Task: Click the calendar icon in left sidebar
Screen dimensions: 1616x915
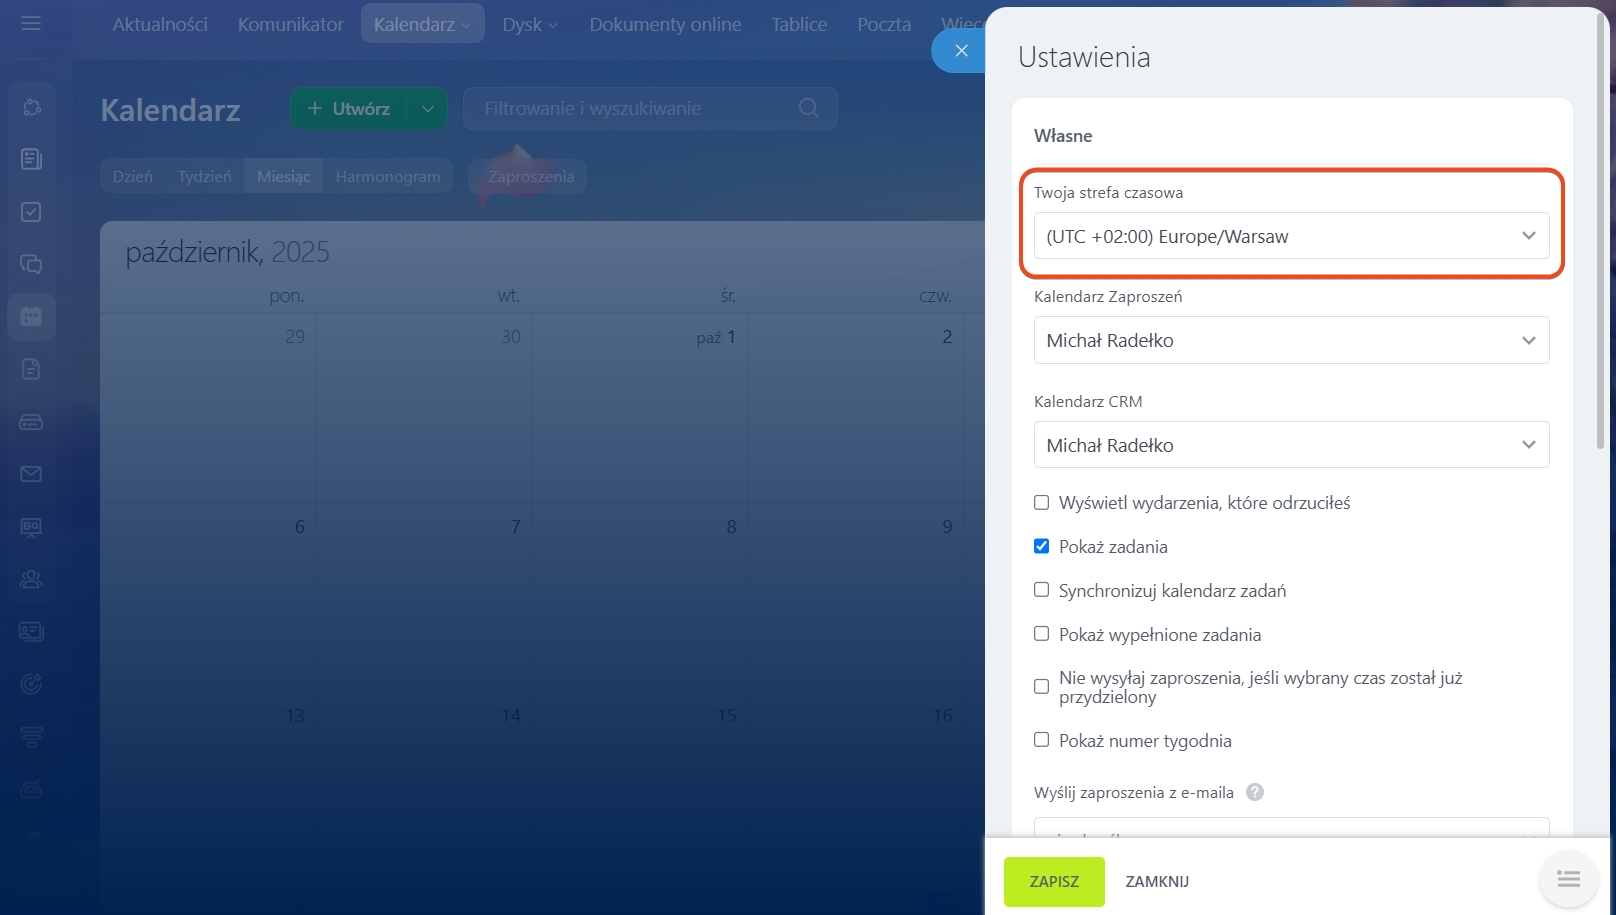Action: tap(31, 317)
